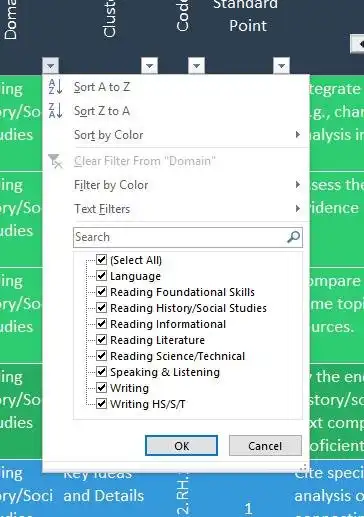364x517 pixels.
Task: Open the Domain column filter dropdown
Action: tap(51, 66)
